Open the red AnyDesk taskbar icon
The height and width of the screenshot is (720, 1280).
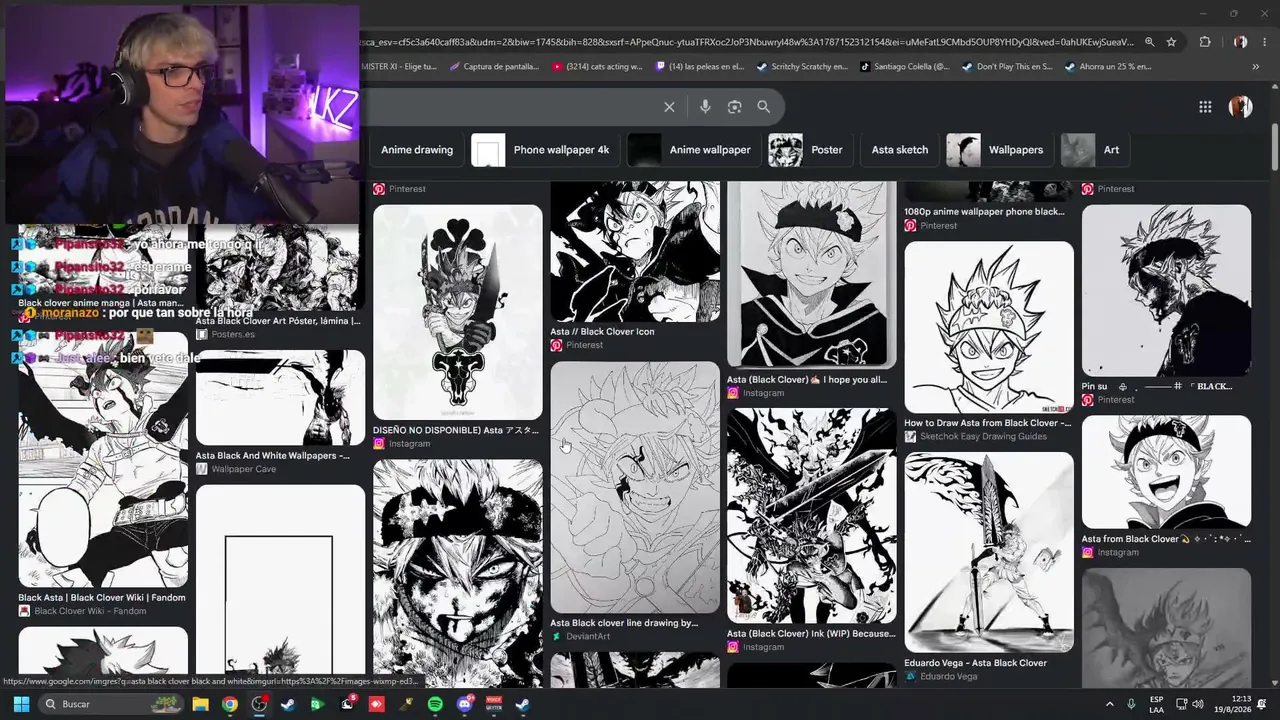376,704
